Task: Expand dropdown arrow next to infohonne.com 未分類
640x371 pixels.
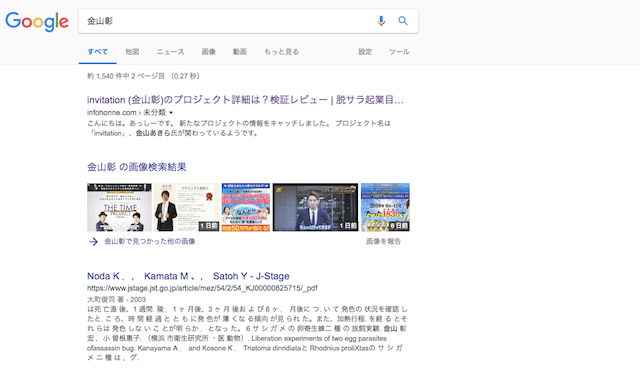Action: tap(171, 113)
